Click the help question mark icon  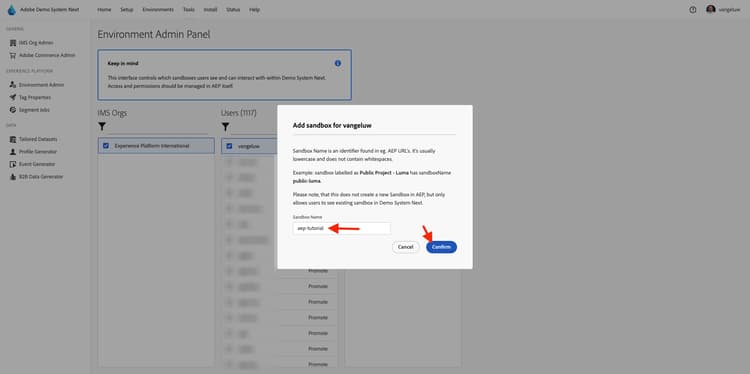coord(693,10)
